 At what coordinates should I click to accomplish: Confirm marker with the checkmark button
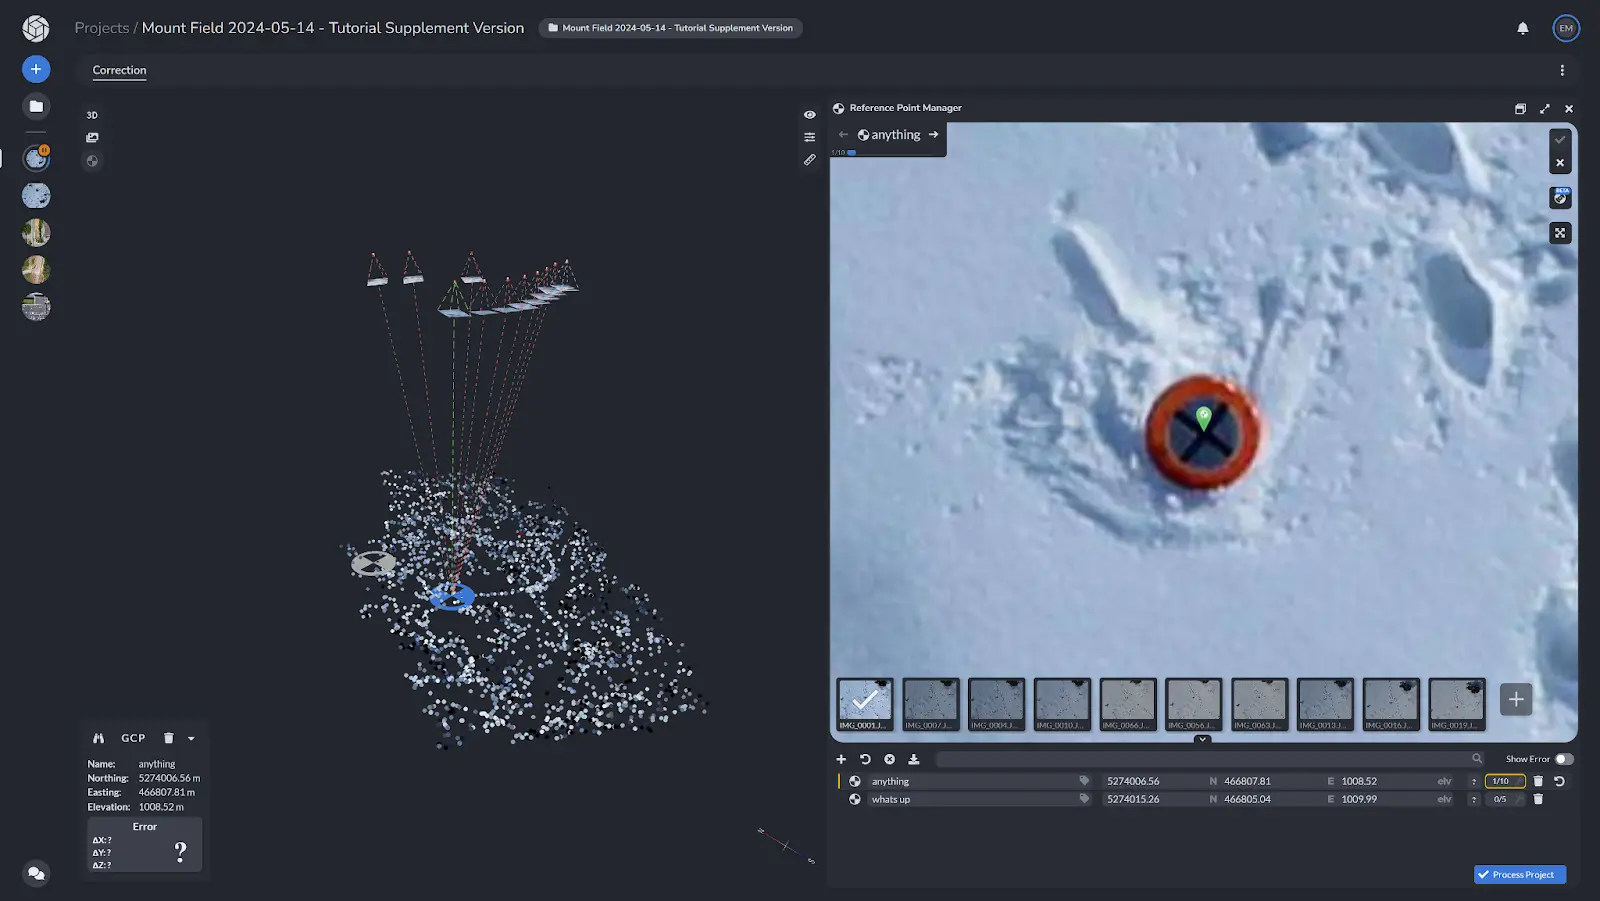pyautogui.click(x=1560, y=140)
